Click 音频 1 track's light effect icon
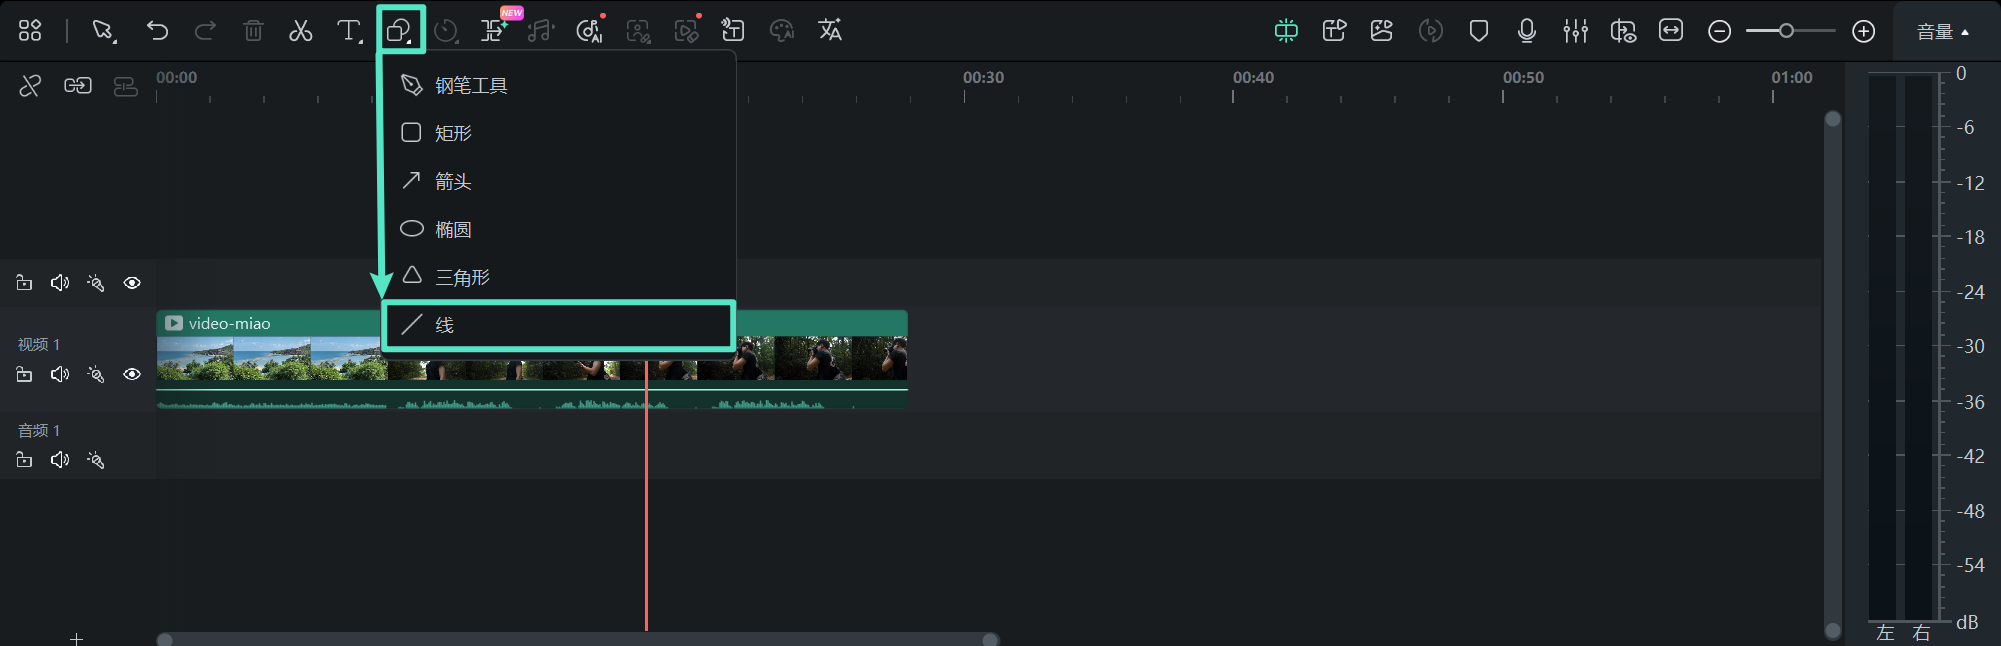2001x646 pixels. 96,460
